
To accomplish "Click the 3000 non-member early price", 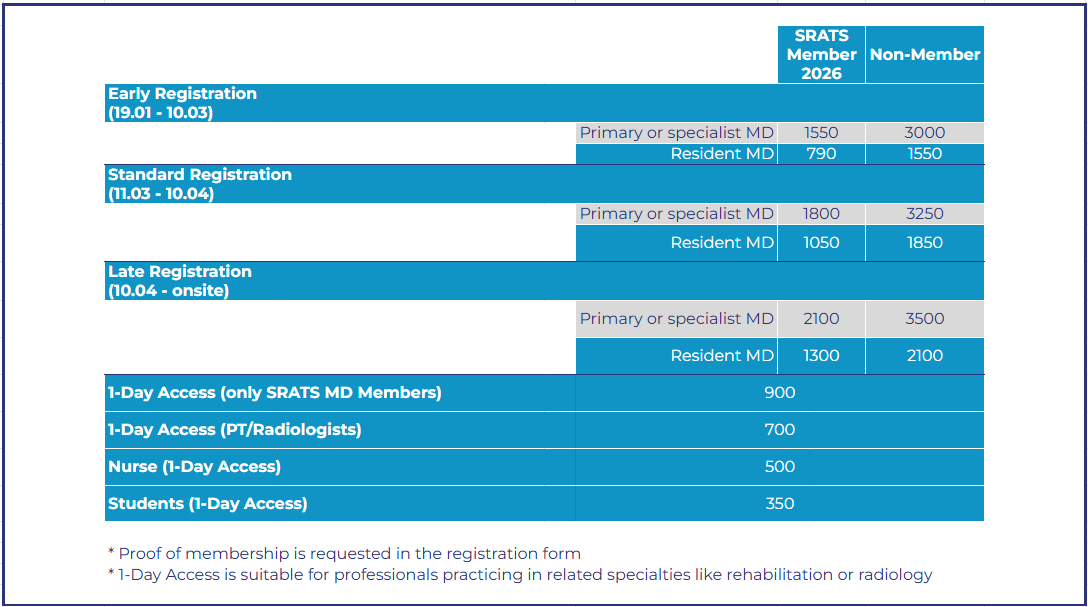I will (925, 133).
